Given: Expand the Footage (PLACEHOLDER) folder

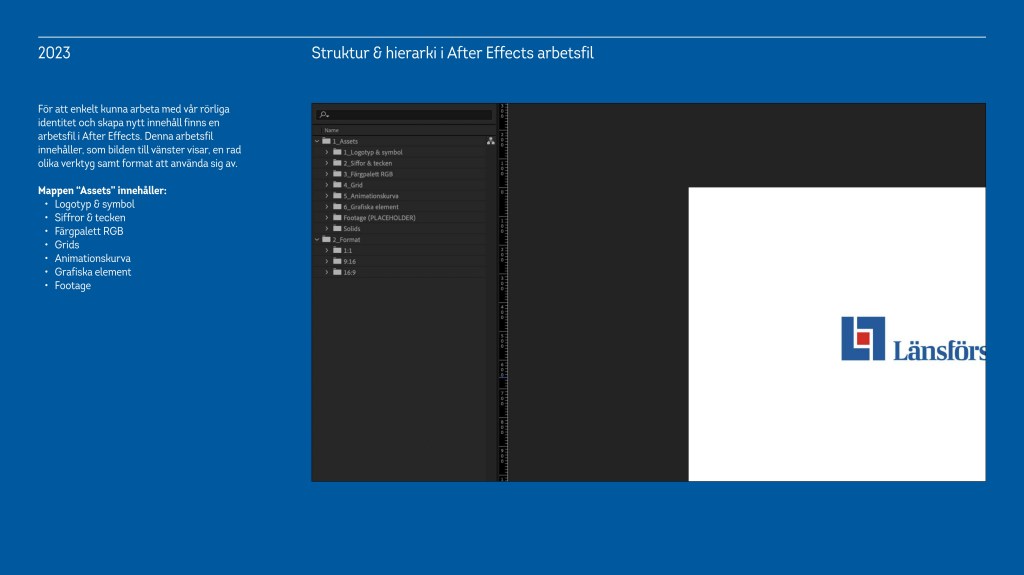Looking at the screenshot, I should point(327,218).
